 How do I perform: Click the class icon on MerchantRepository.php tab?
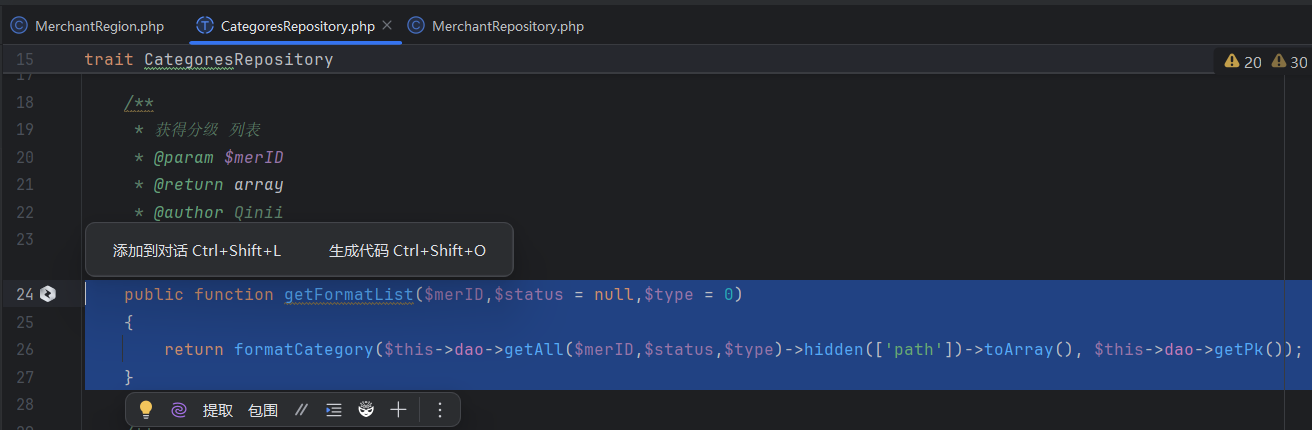[416, 26]
